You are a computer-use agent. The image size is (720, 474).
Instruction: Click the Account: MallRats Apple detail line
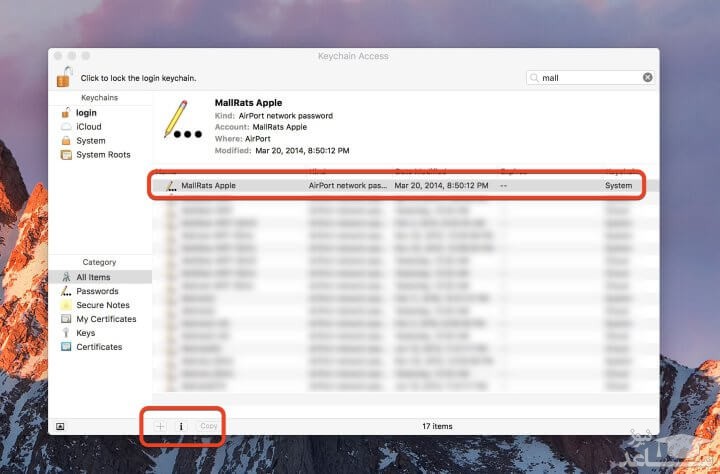[261, 127]
